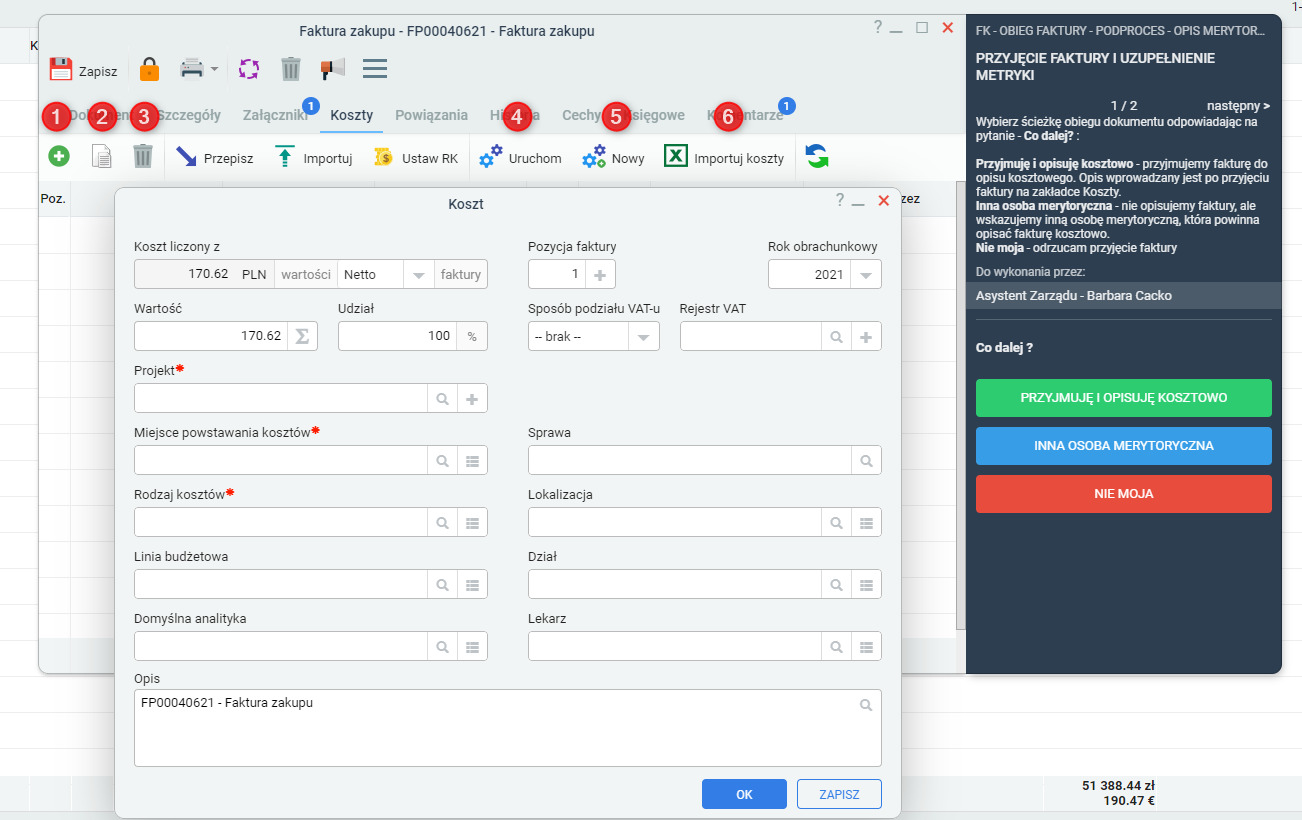Click the orange padlock icon in the toolbar
Image resolution: width=1302 pixels, height=820 pixels.
(x=149, y=69)
